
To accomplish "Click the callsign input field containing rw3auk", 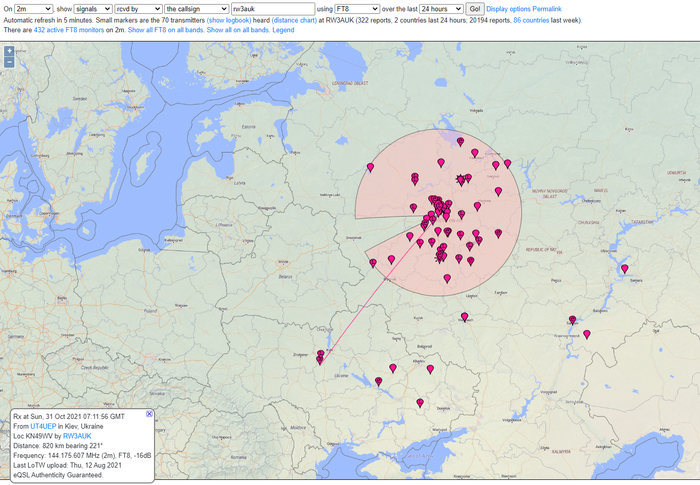I will pyautogui.click(x=272, y=8).
